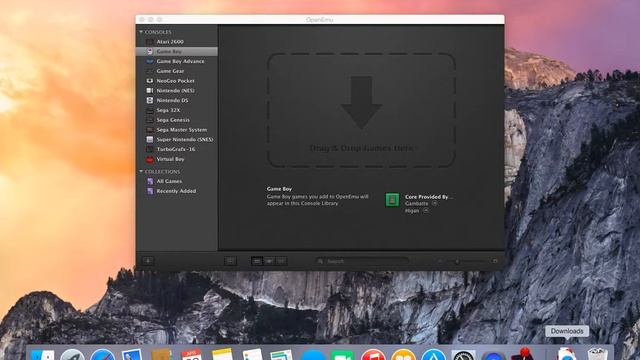Focus the Search field
640x360 pixels.
coord(362,261)
